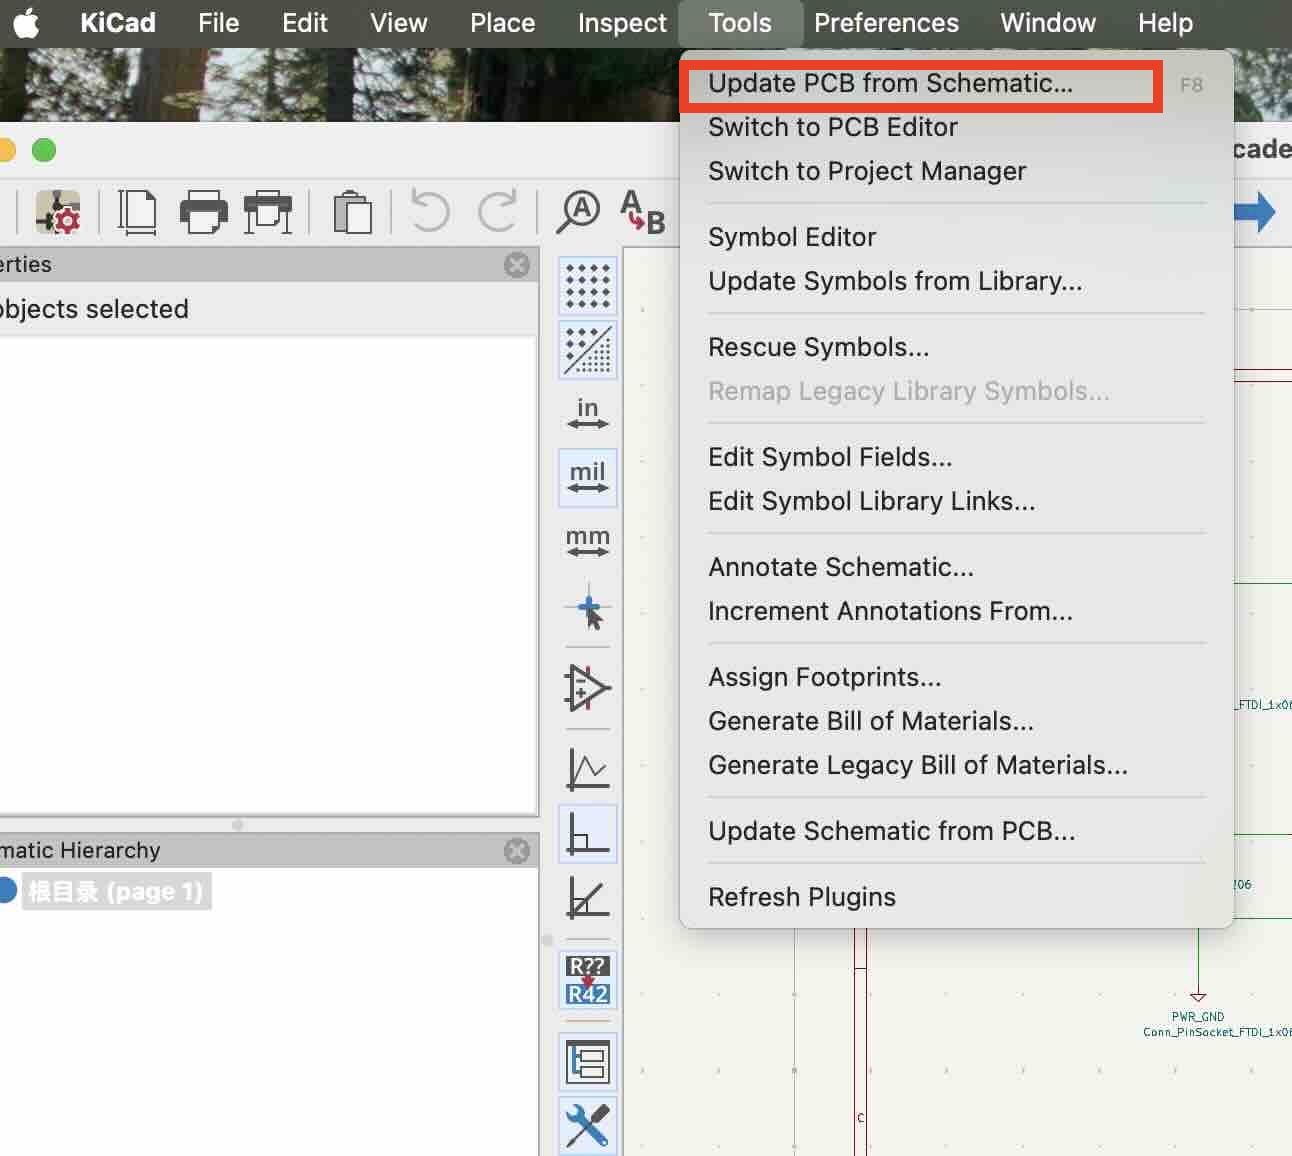This screenshot has width=1292, height=1156.
Task: Close the open Tools menu
Action: [740, 23]
